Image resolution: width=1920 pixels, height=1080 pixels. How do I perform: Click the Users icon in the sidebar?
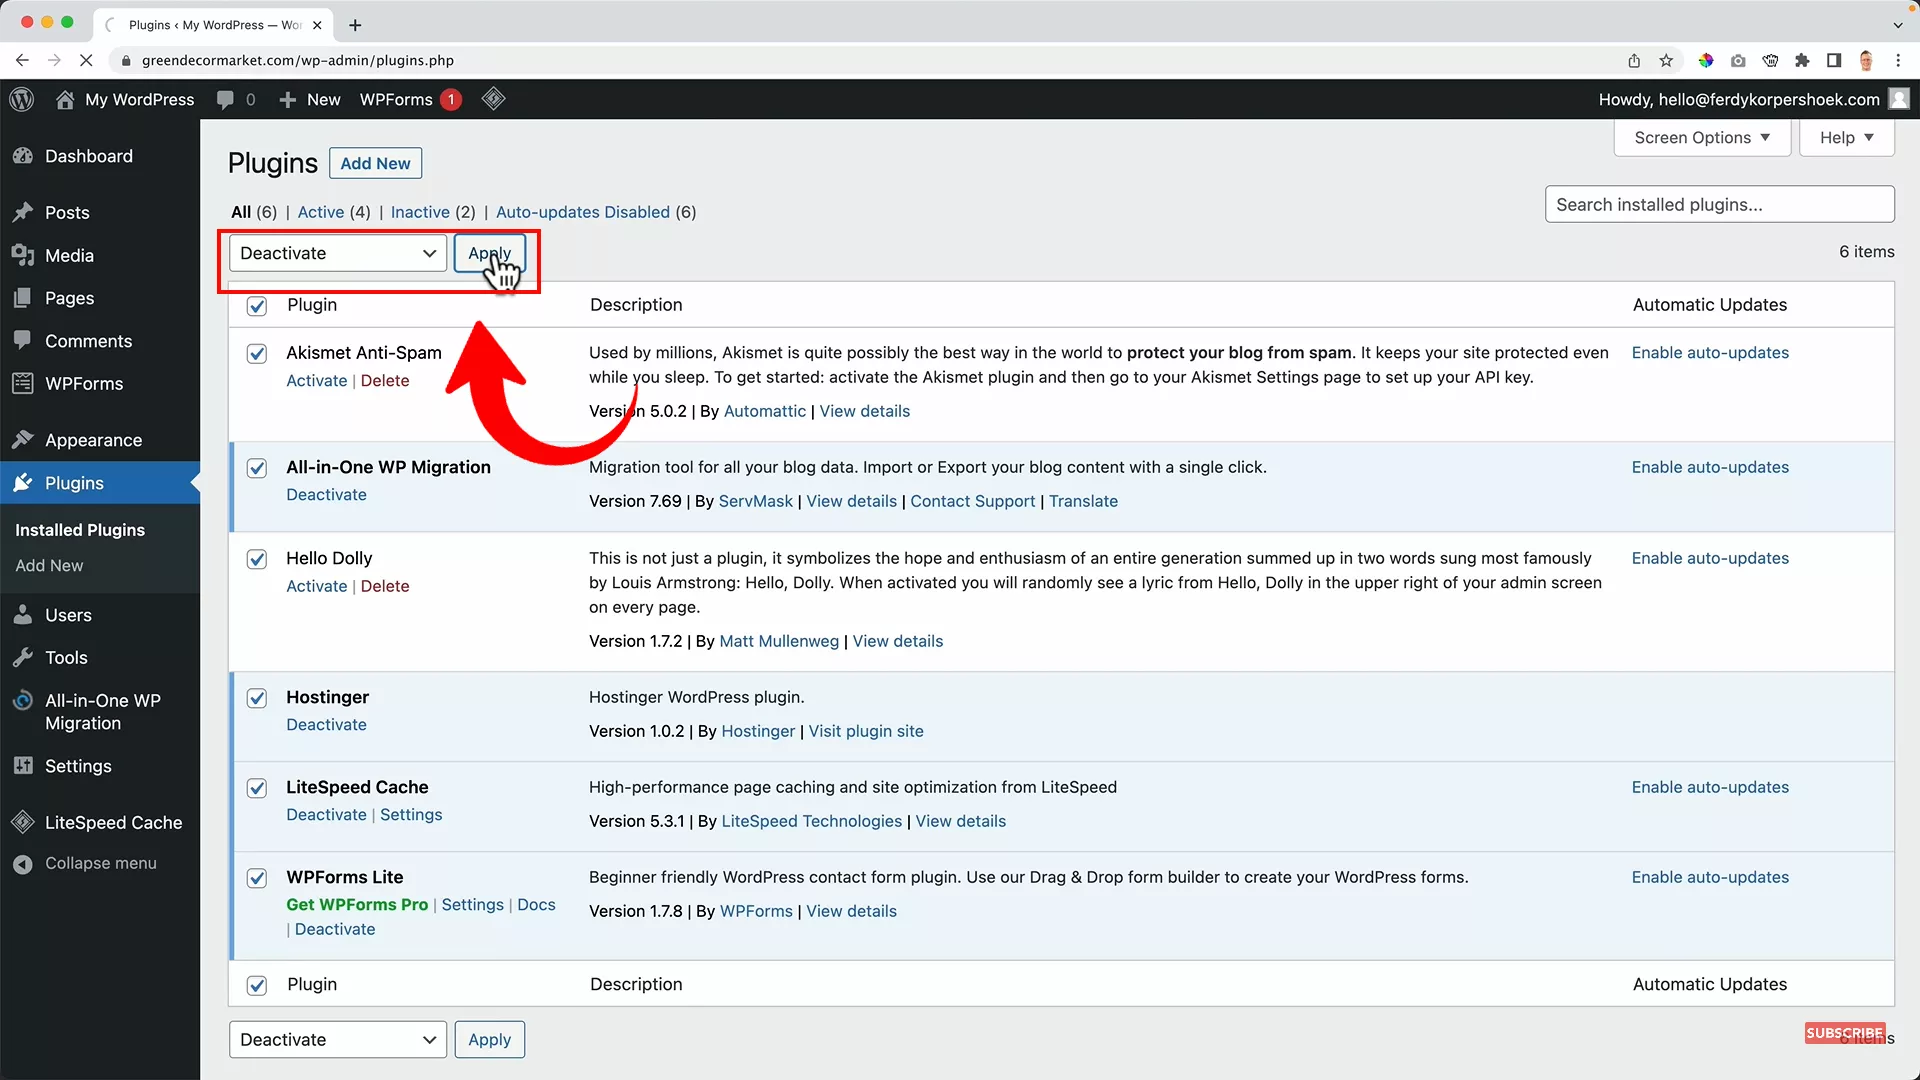click(x=23, y=614)
